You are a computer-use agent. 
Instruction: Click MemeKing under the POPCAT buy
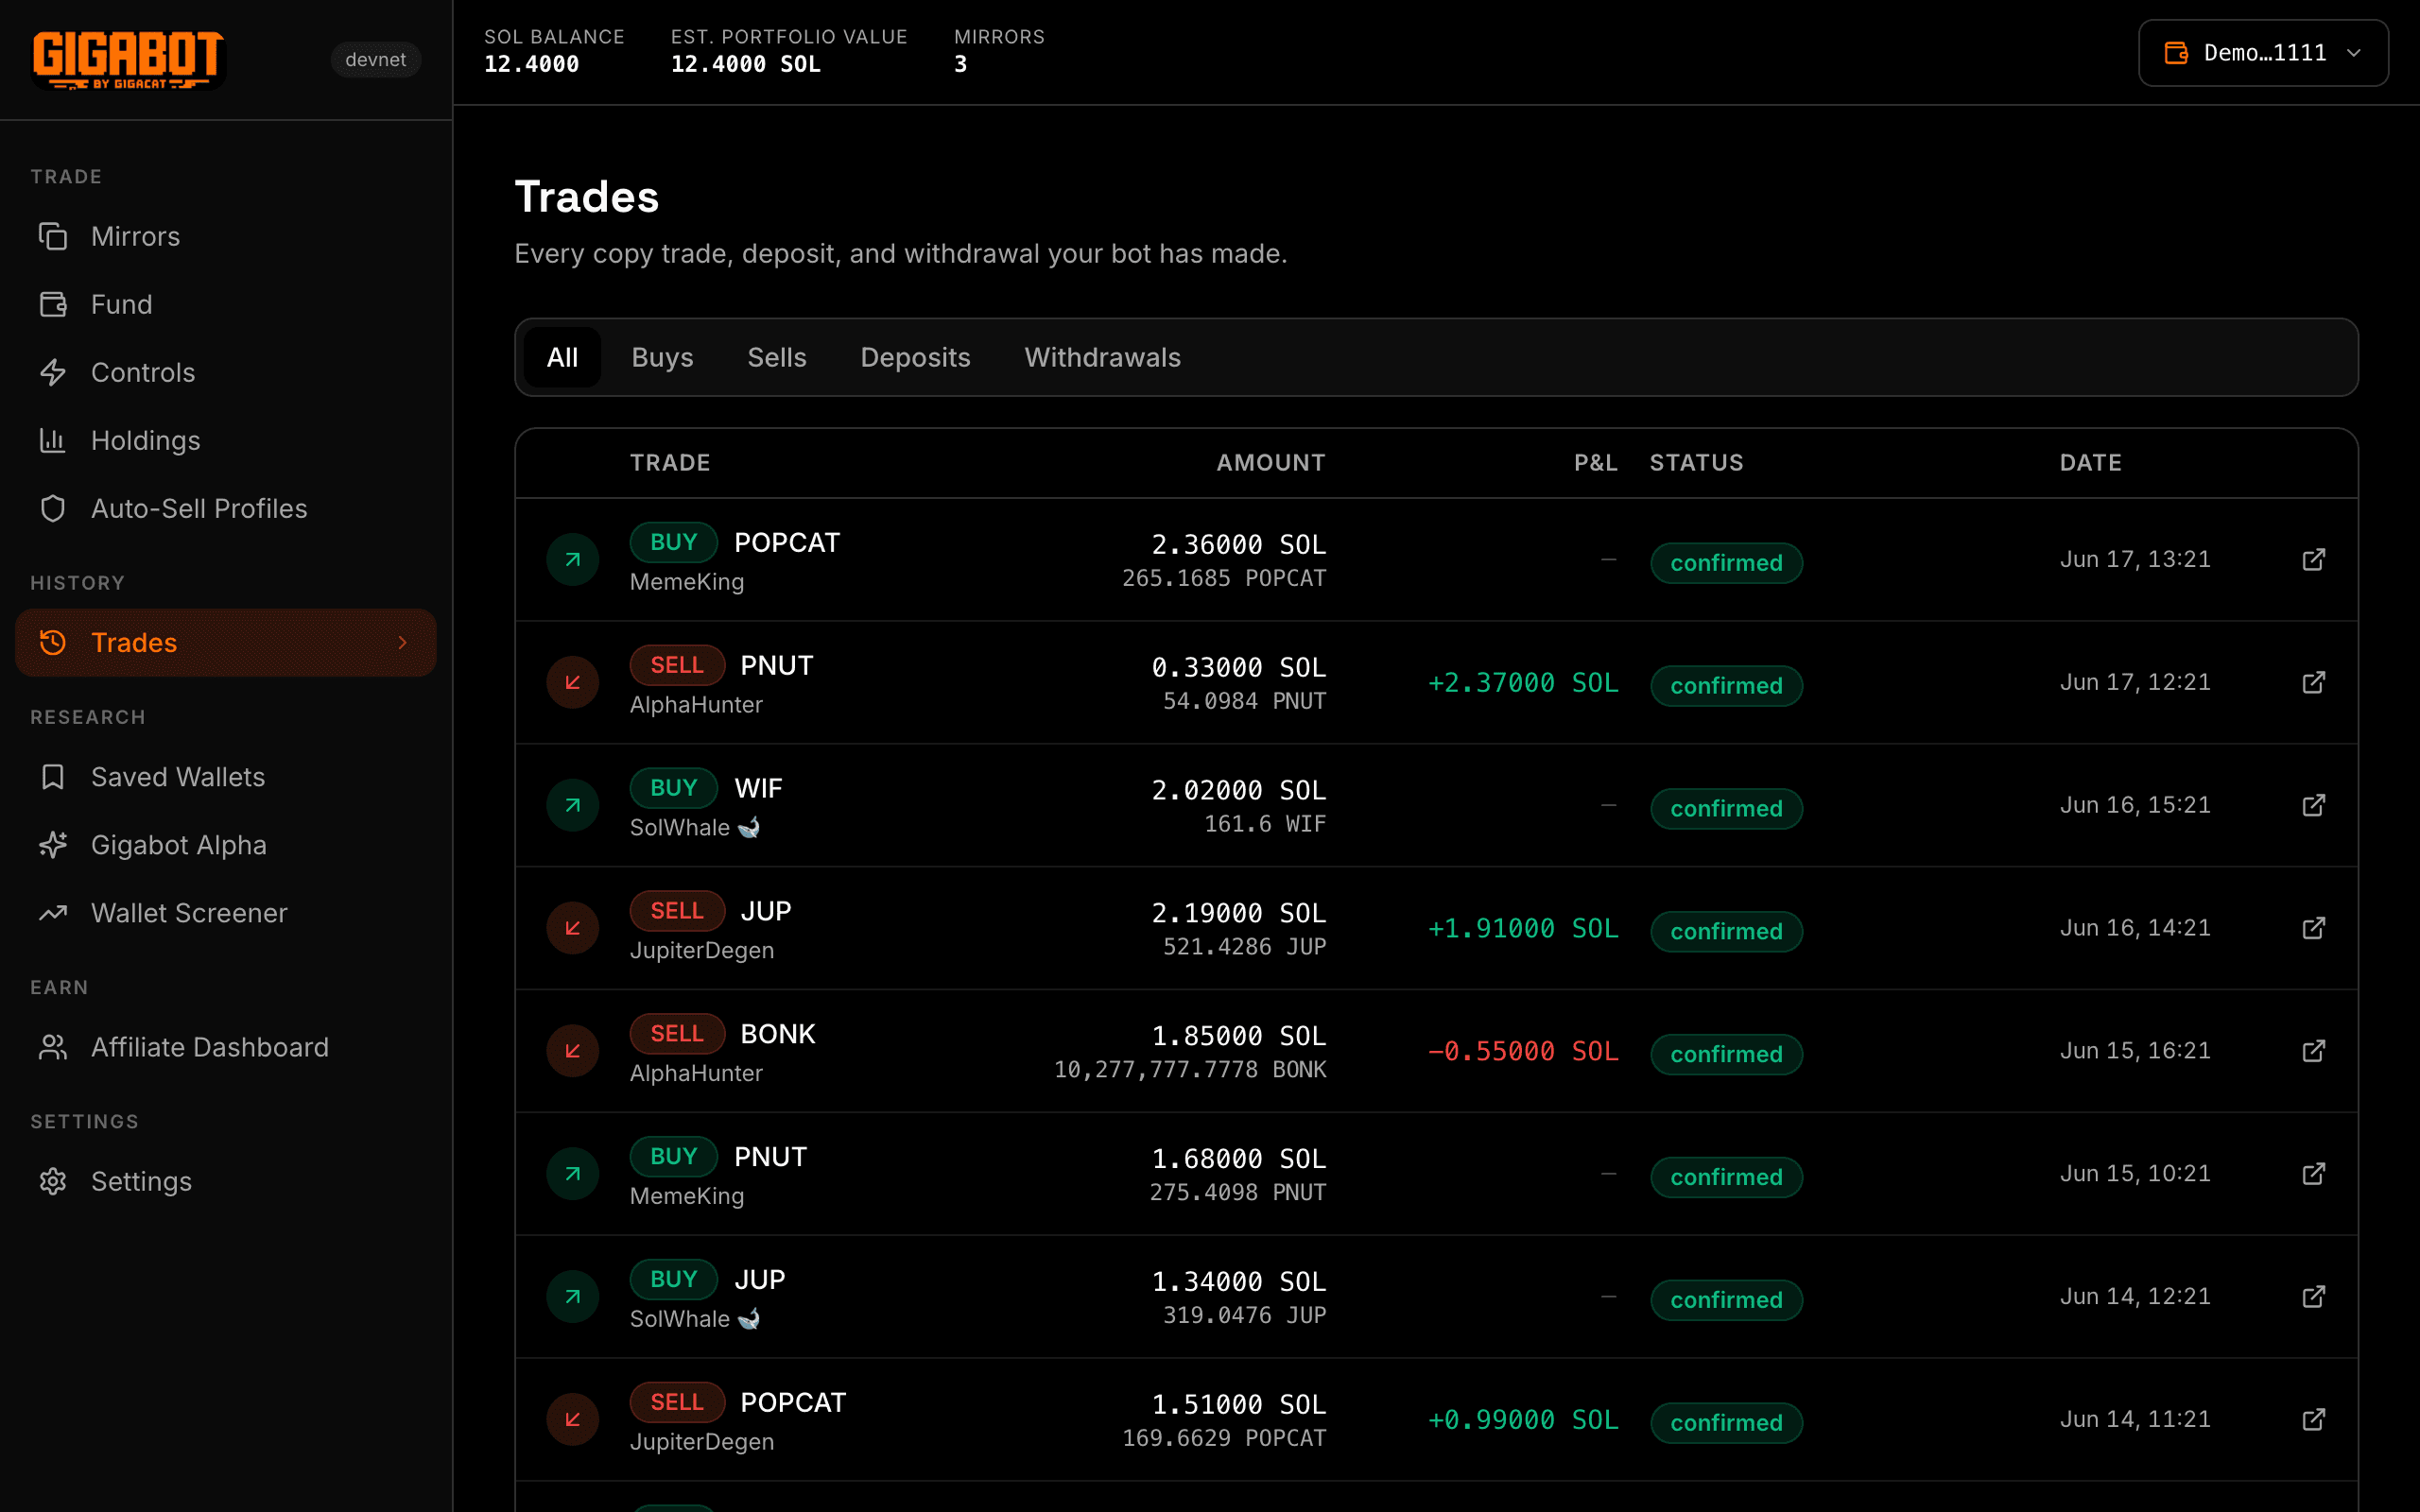tap(687, 582)
